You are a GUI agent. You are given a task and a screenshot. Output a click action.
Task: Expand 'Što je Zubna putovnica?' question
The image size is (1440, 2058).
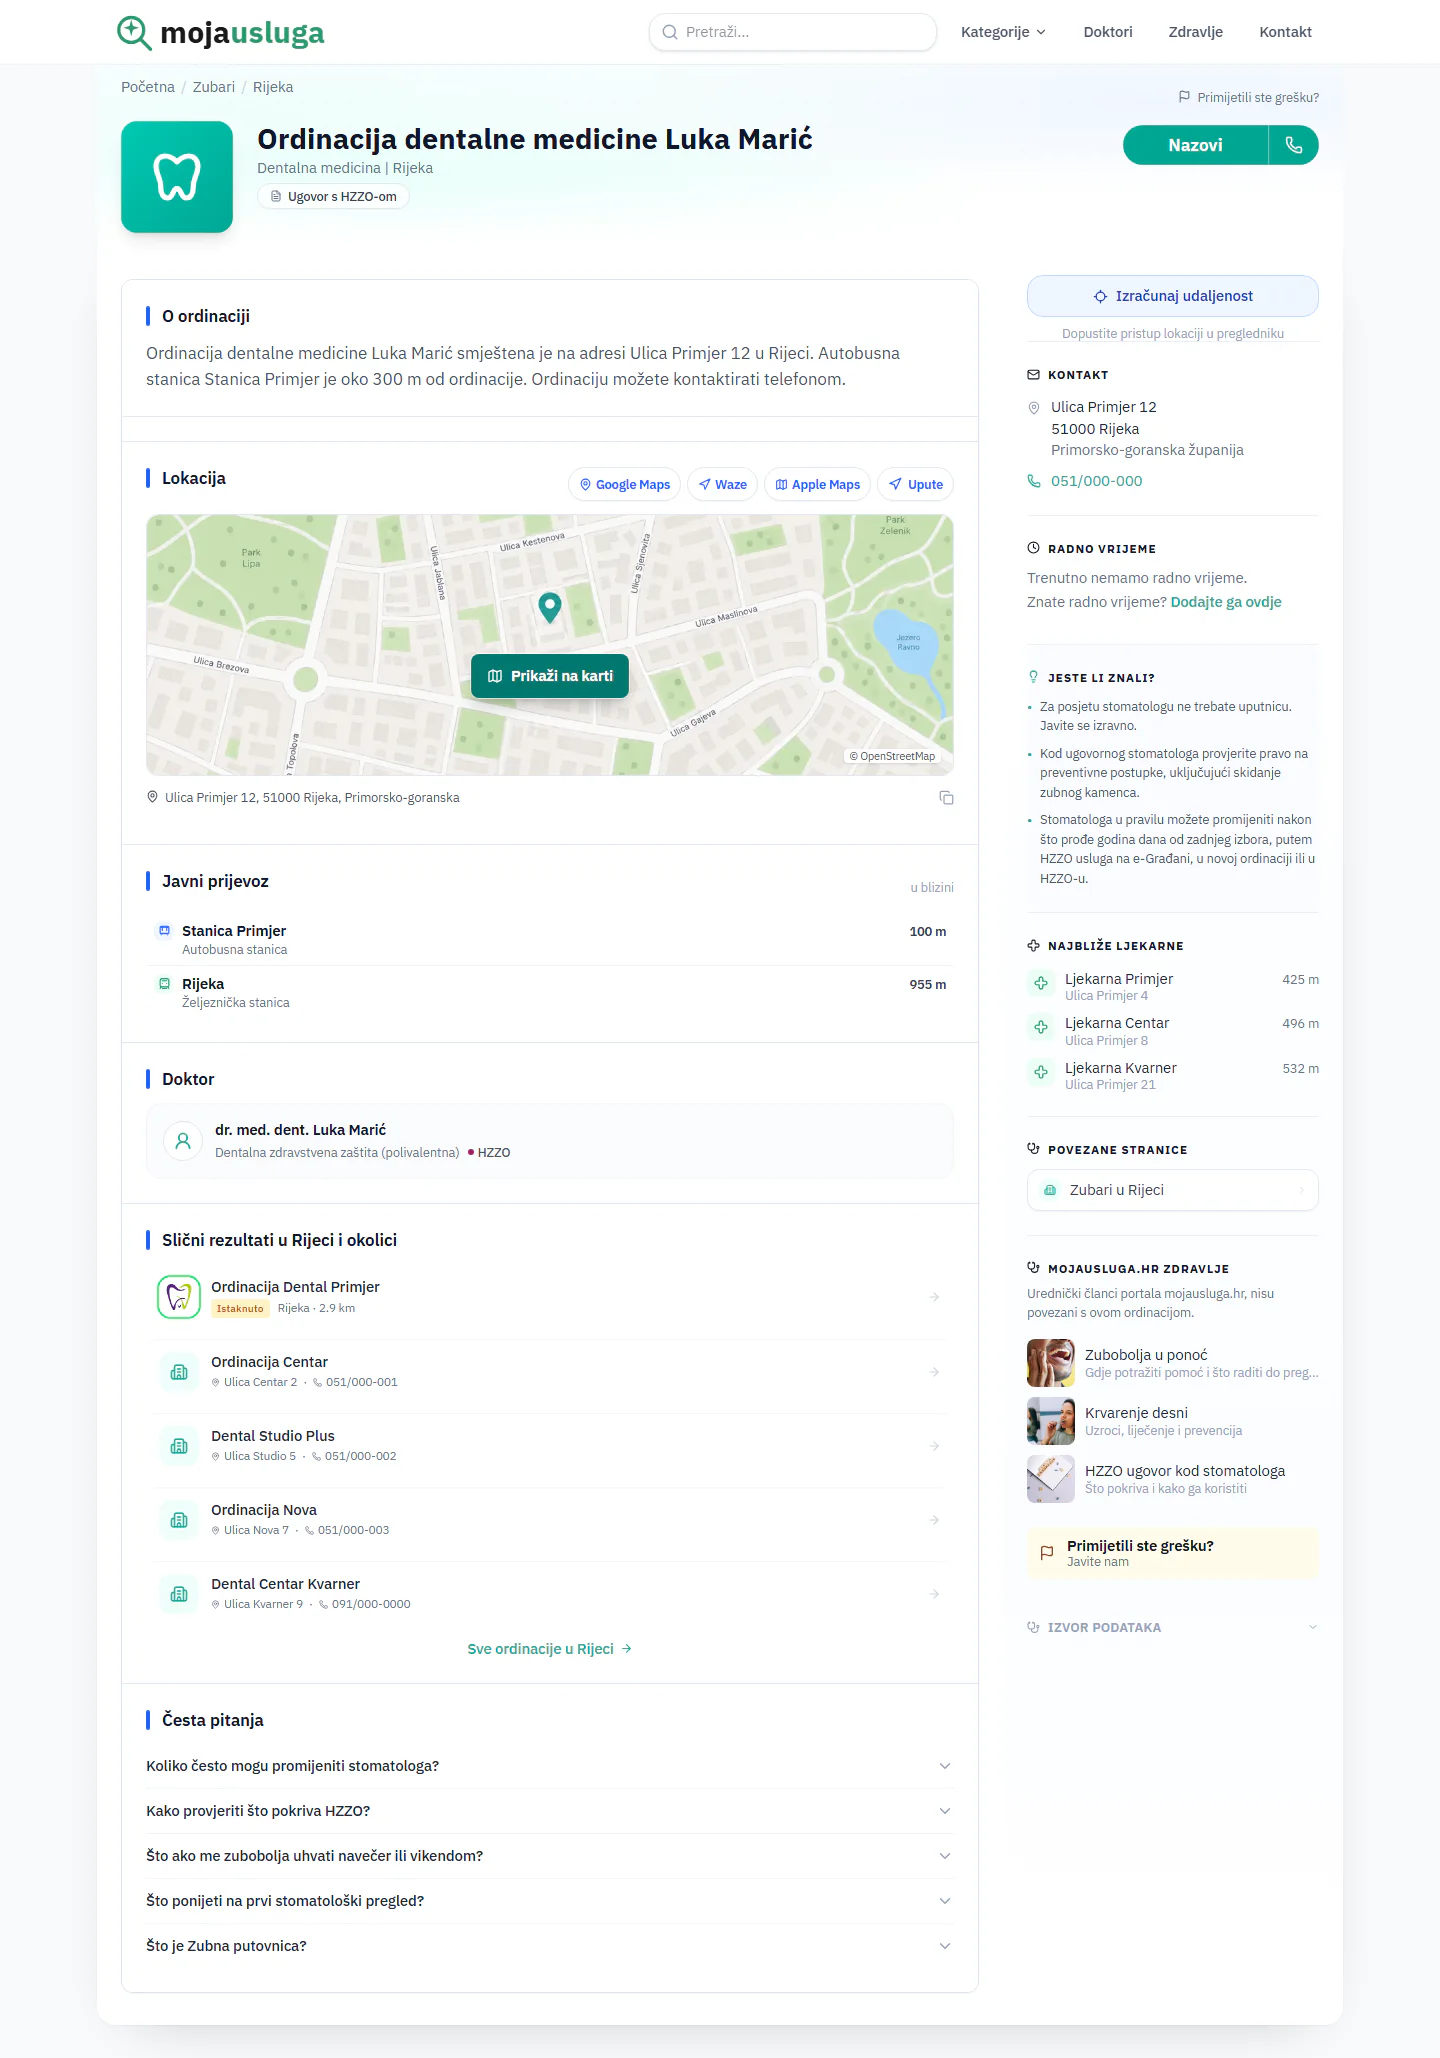(550, 1946)
